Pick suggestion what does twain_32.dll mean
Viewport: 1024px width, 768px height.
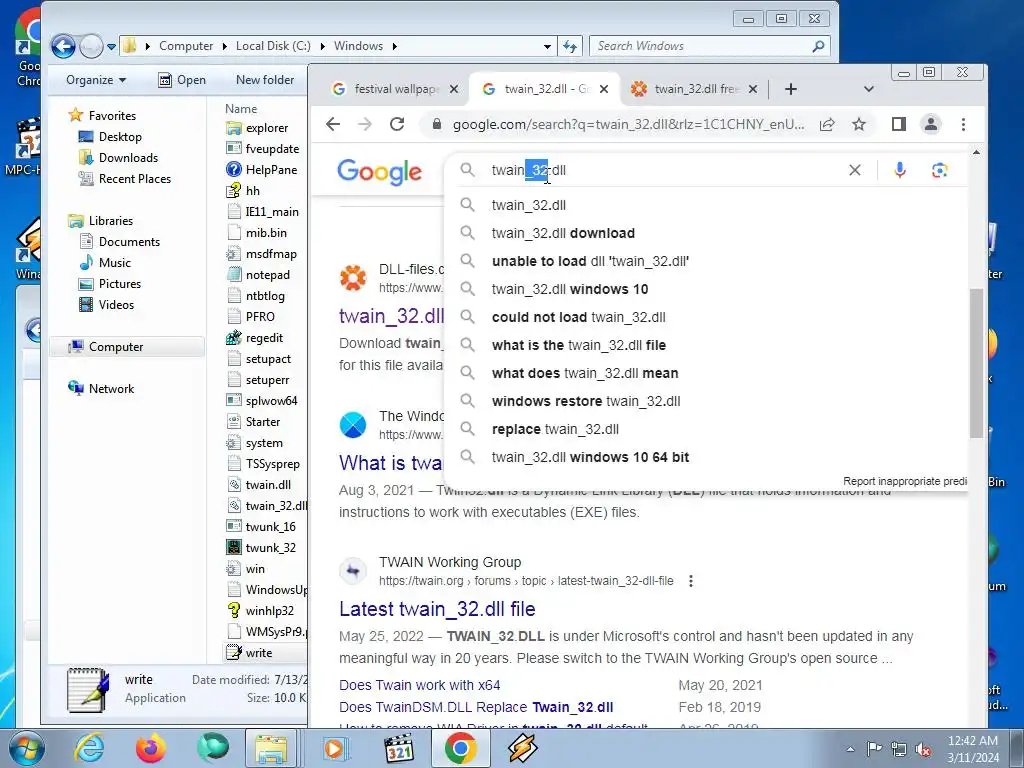coord(585,374)
